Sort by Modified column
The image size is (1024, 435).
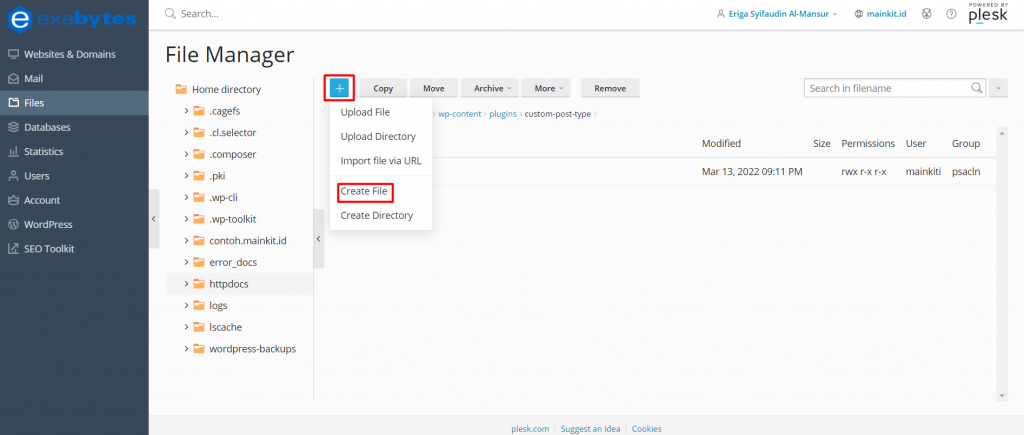pos(721,143)
